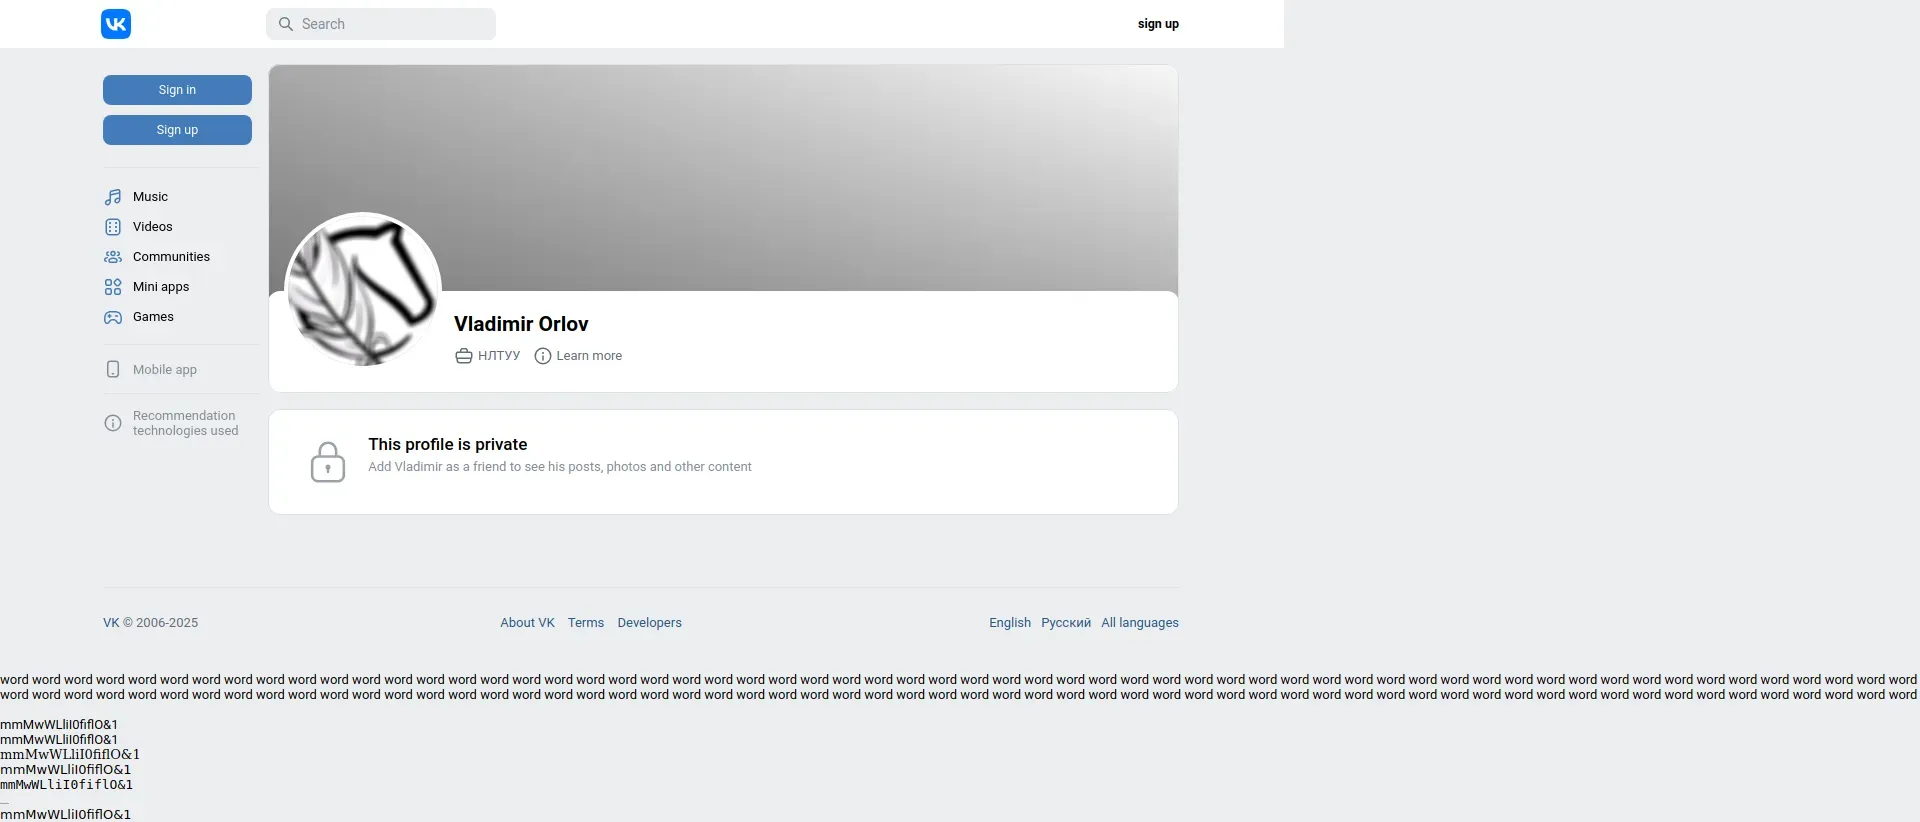Open the Terms footer link
This screenshot has width=1920, height=822.
tap(586, 623)
